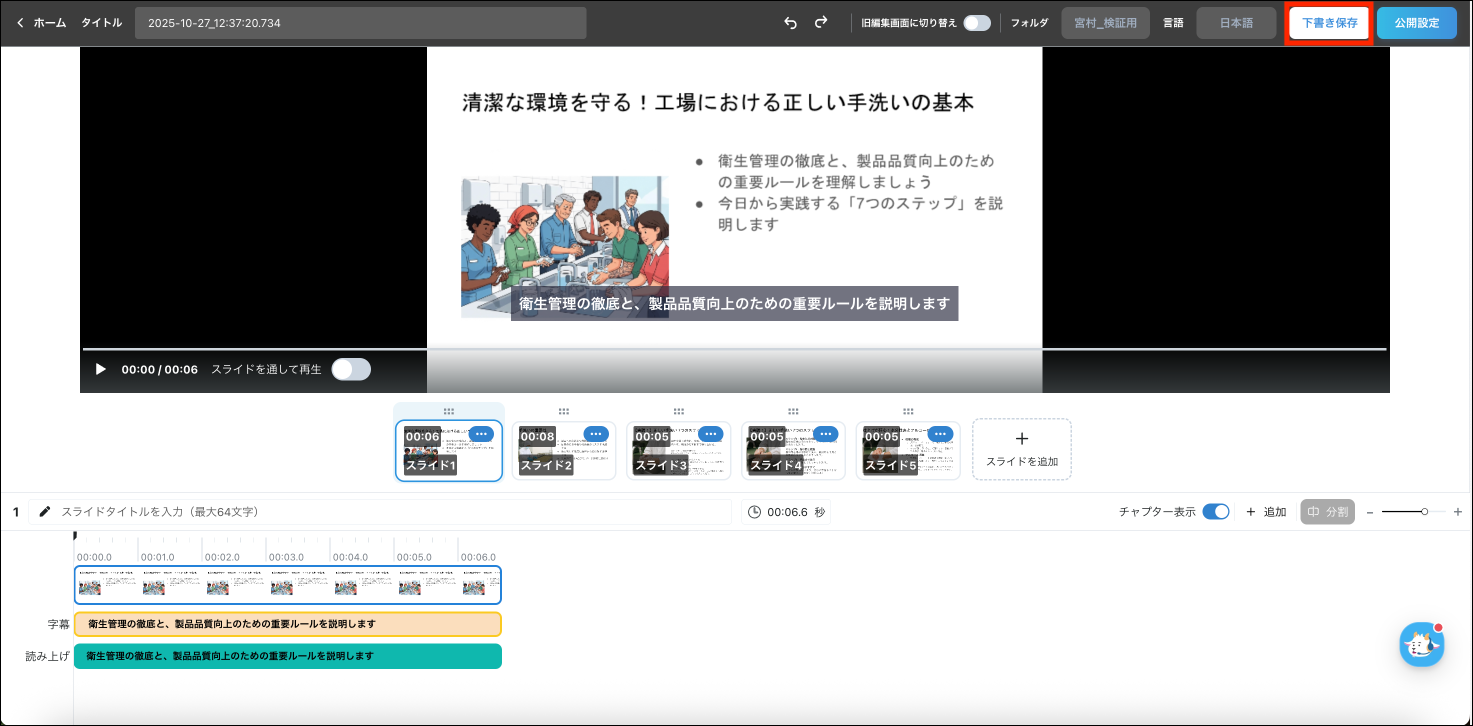Select the スライド4 thumbnail
The image size is (1473, 726).
(x=793, y=451)
